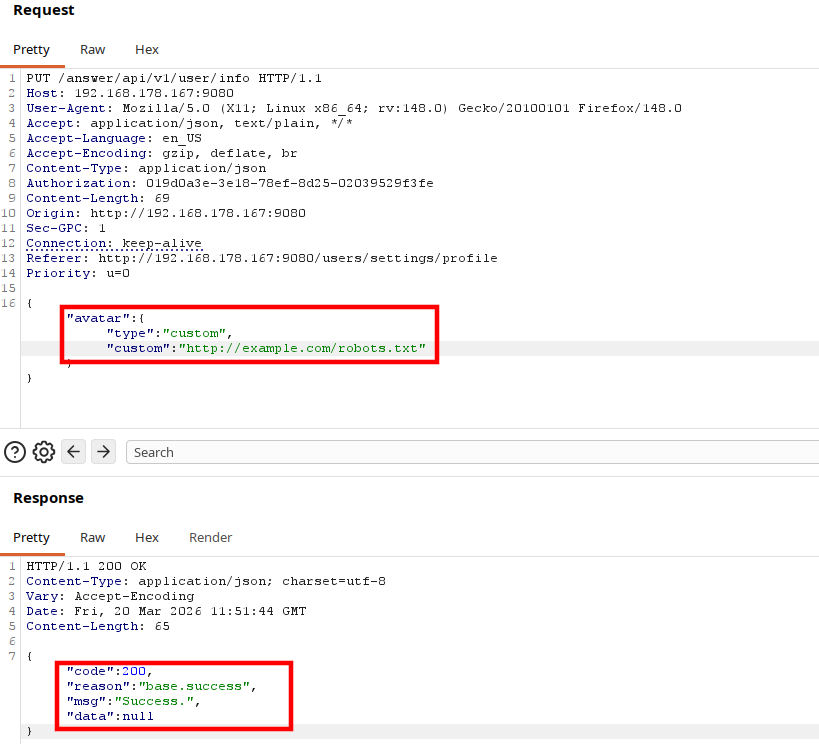Click the PUT request line
Screen dimensions: 819x744
coord(174,78)
